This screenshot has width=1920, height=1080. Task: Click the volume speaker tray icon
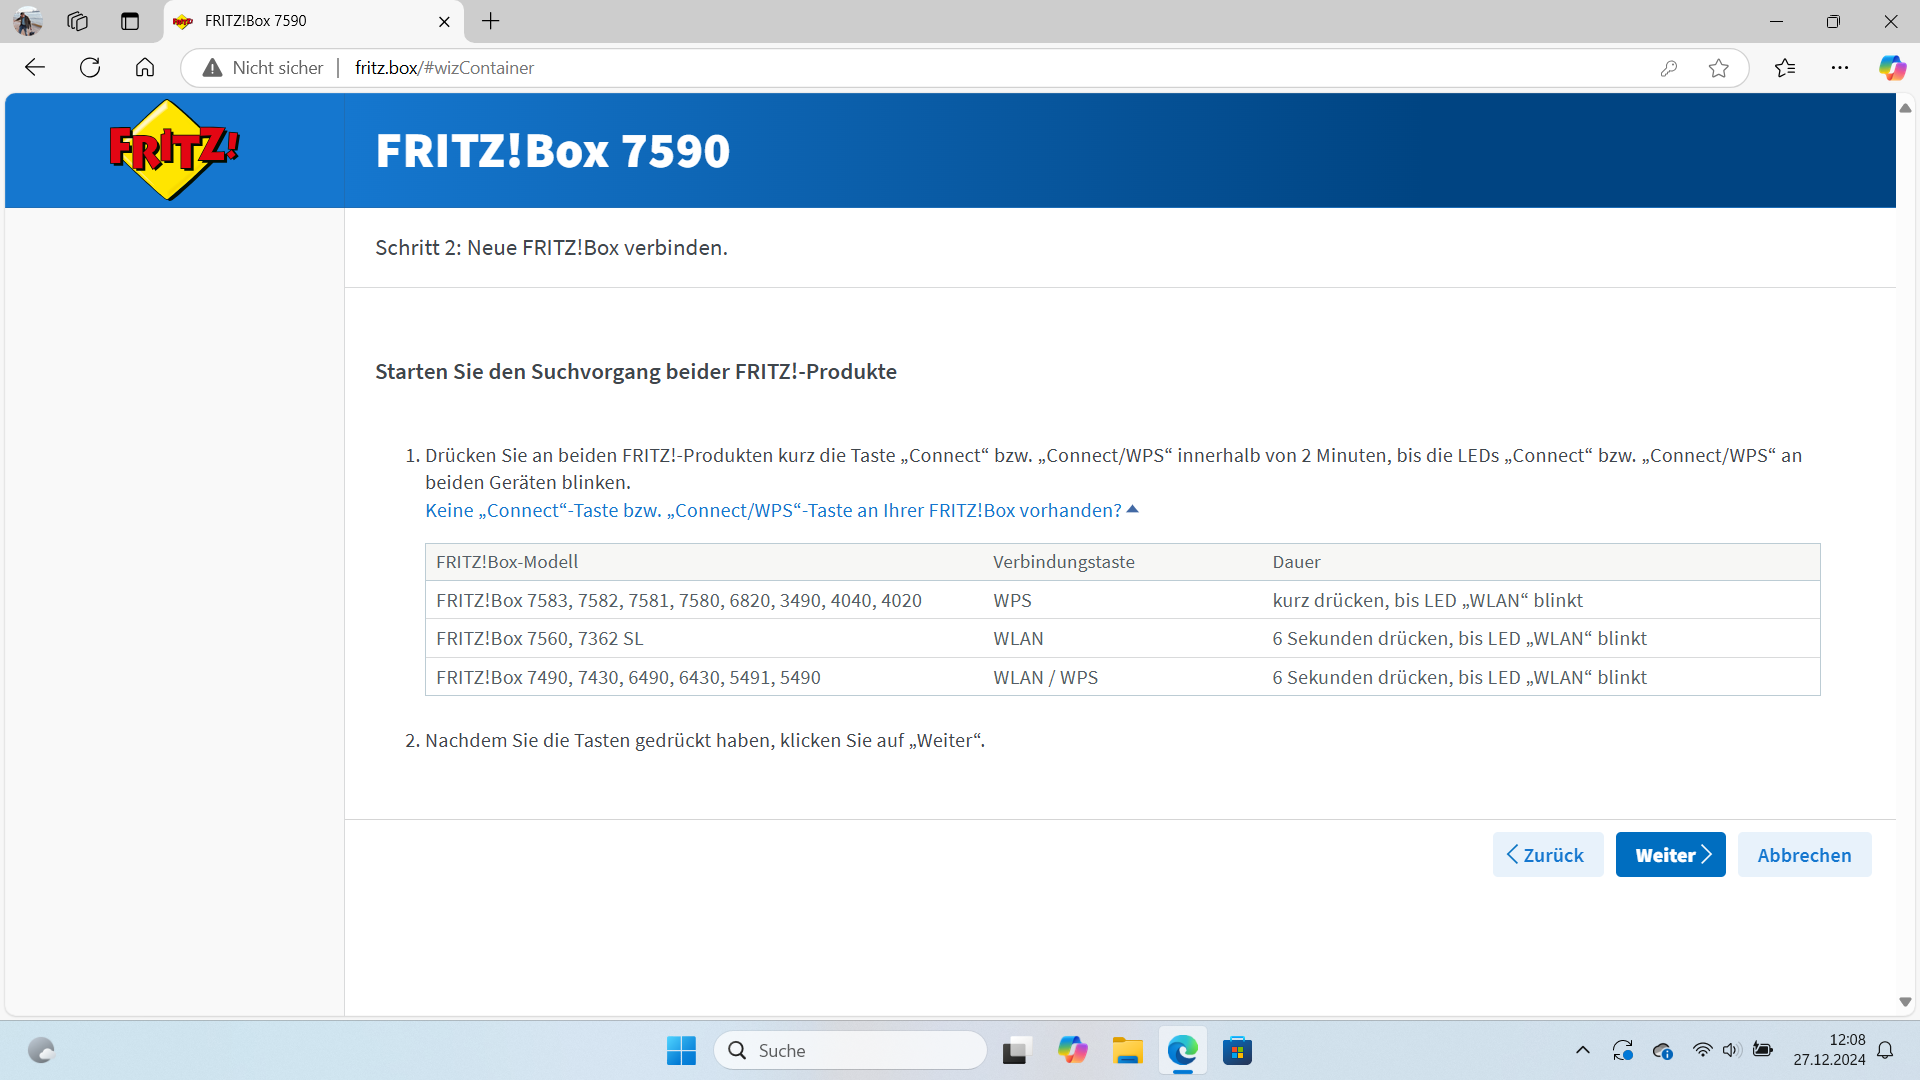[1732, 1050]
